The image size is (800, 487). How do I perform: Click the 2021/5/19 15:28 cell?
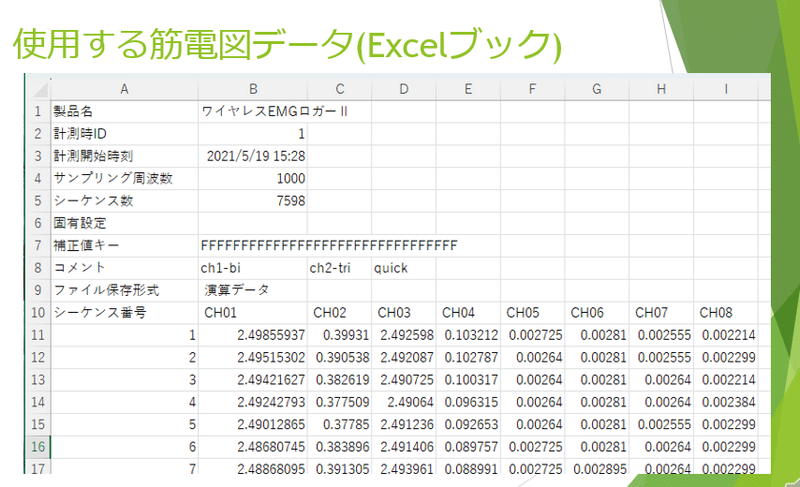tap(253, 156)
